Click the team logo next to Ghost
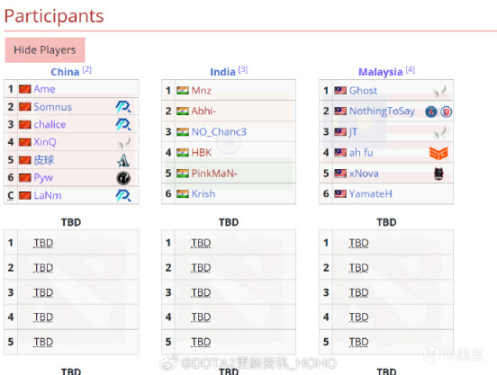Screen dimensions: 497x375 point(440,91)
